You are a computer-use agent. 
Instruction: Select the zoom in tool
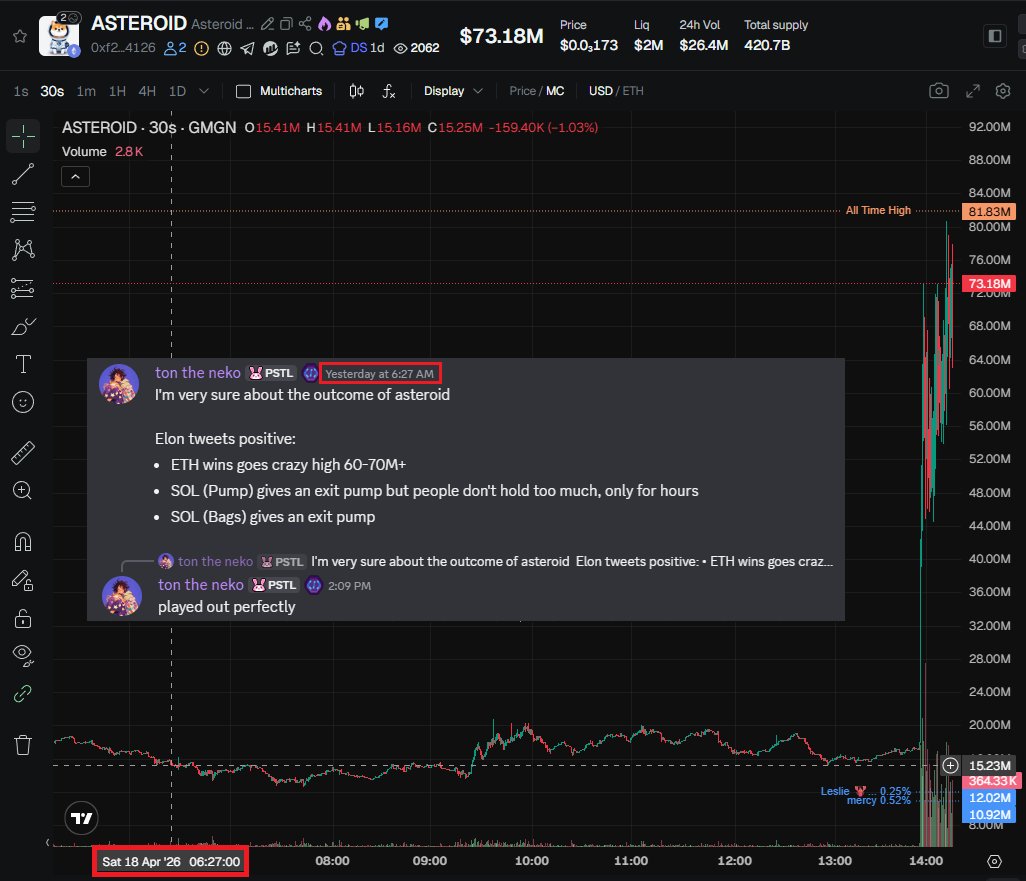point(24,491)
